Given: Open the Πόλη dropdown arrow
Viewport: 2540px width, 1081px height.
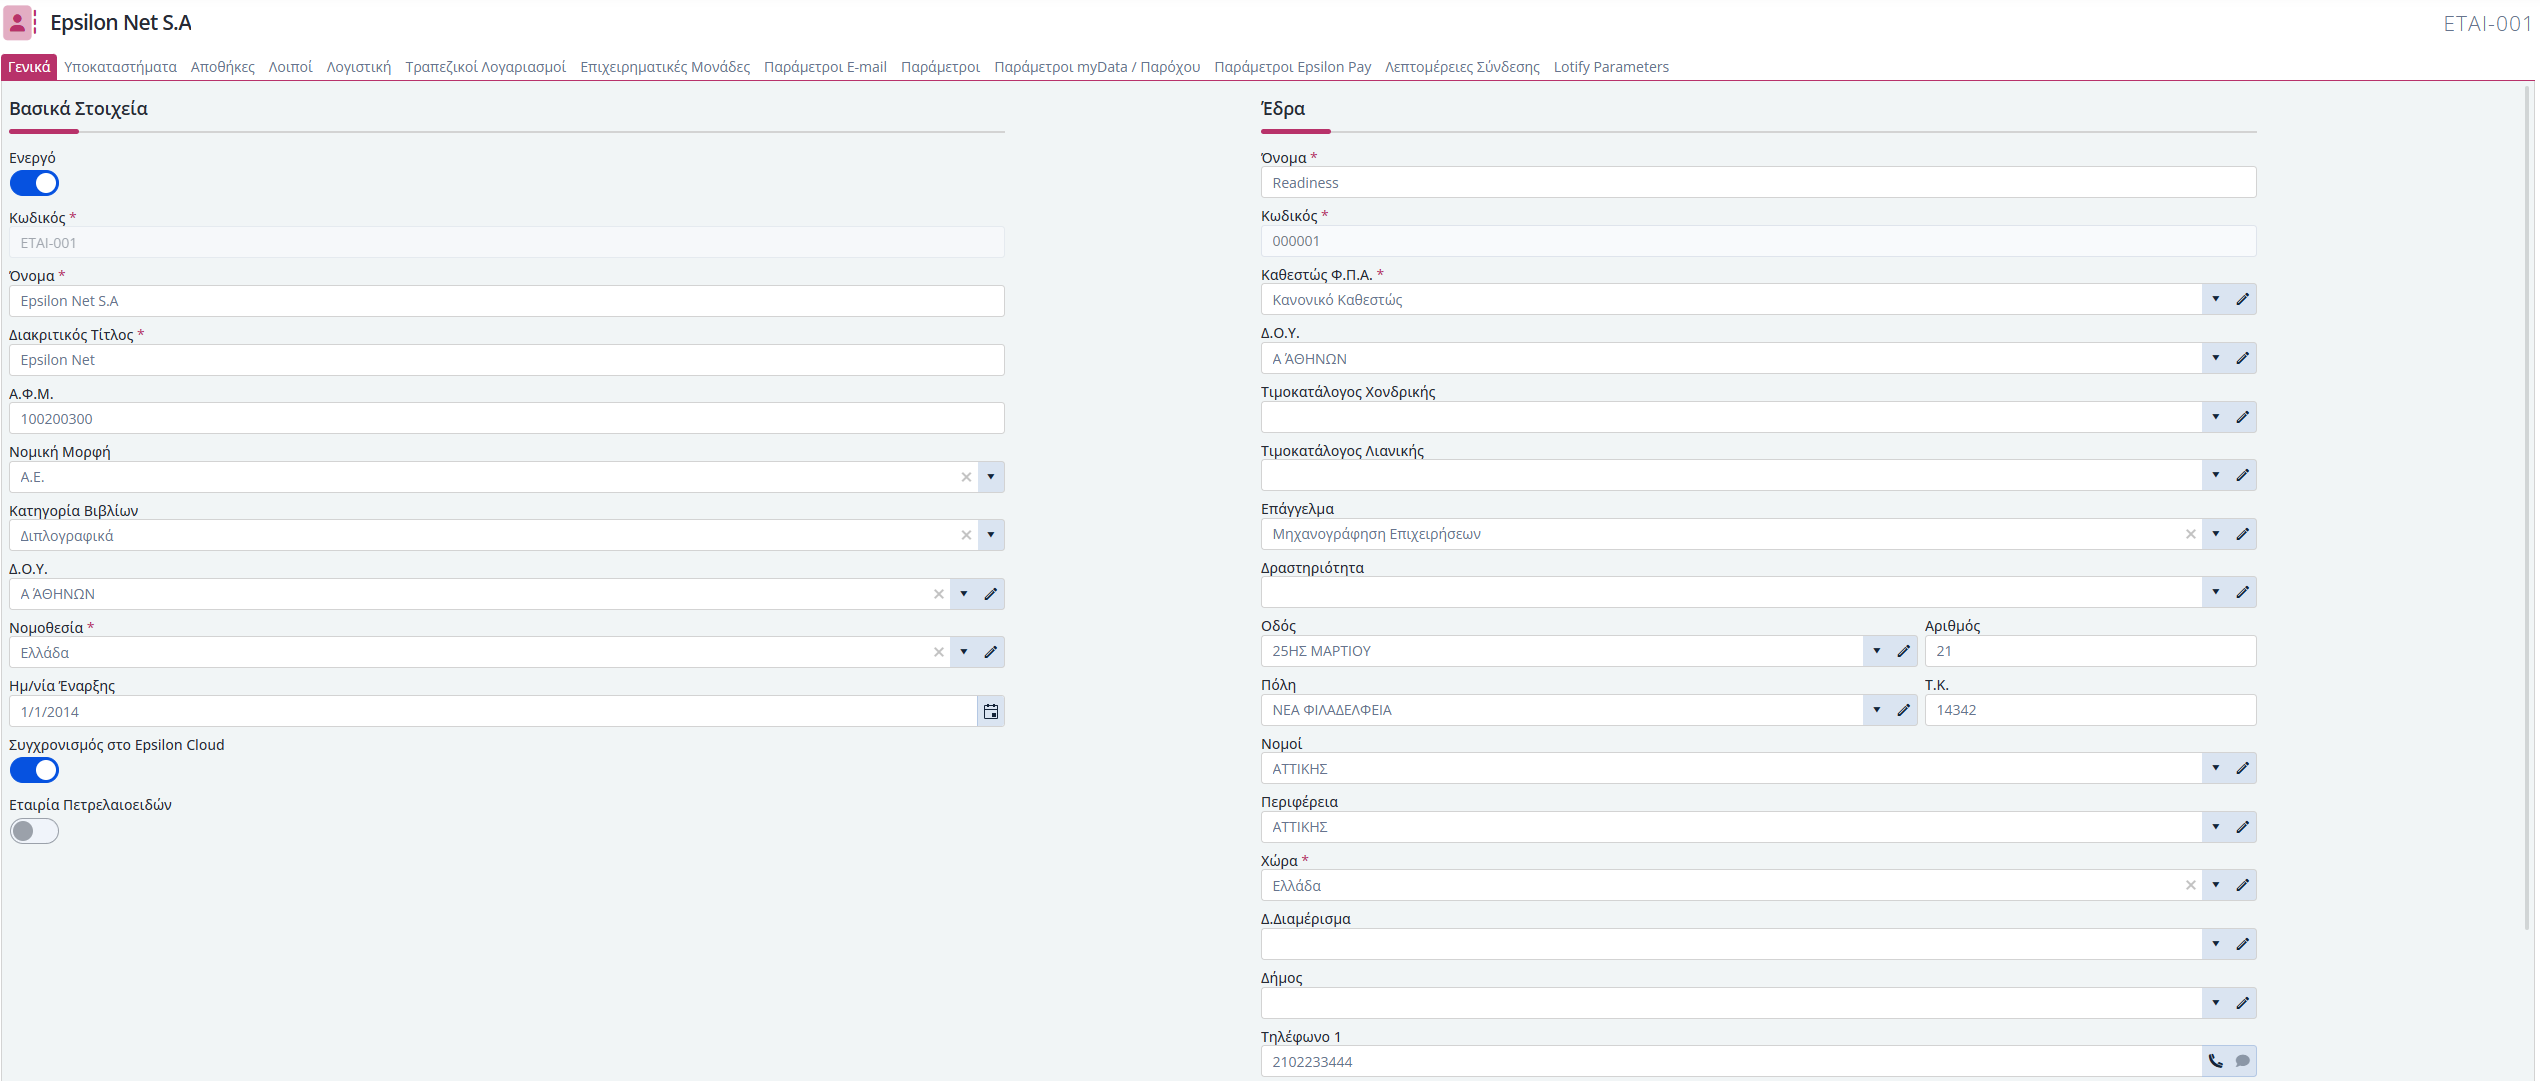Looking at the screenshot, I should (1877, 710).
